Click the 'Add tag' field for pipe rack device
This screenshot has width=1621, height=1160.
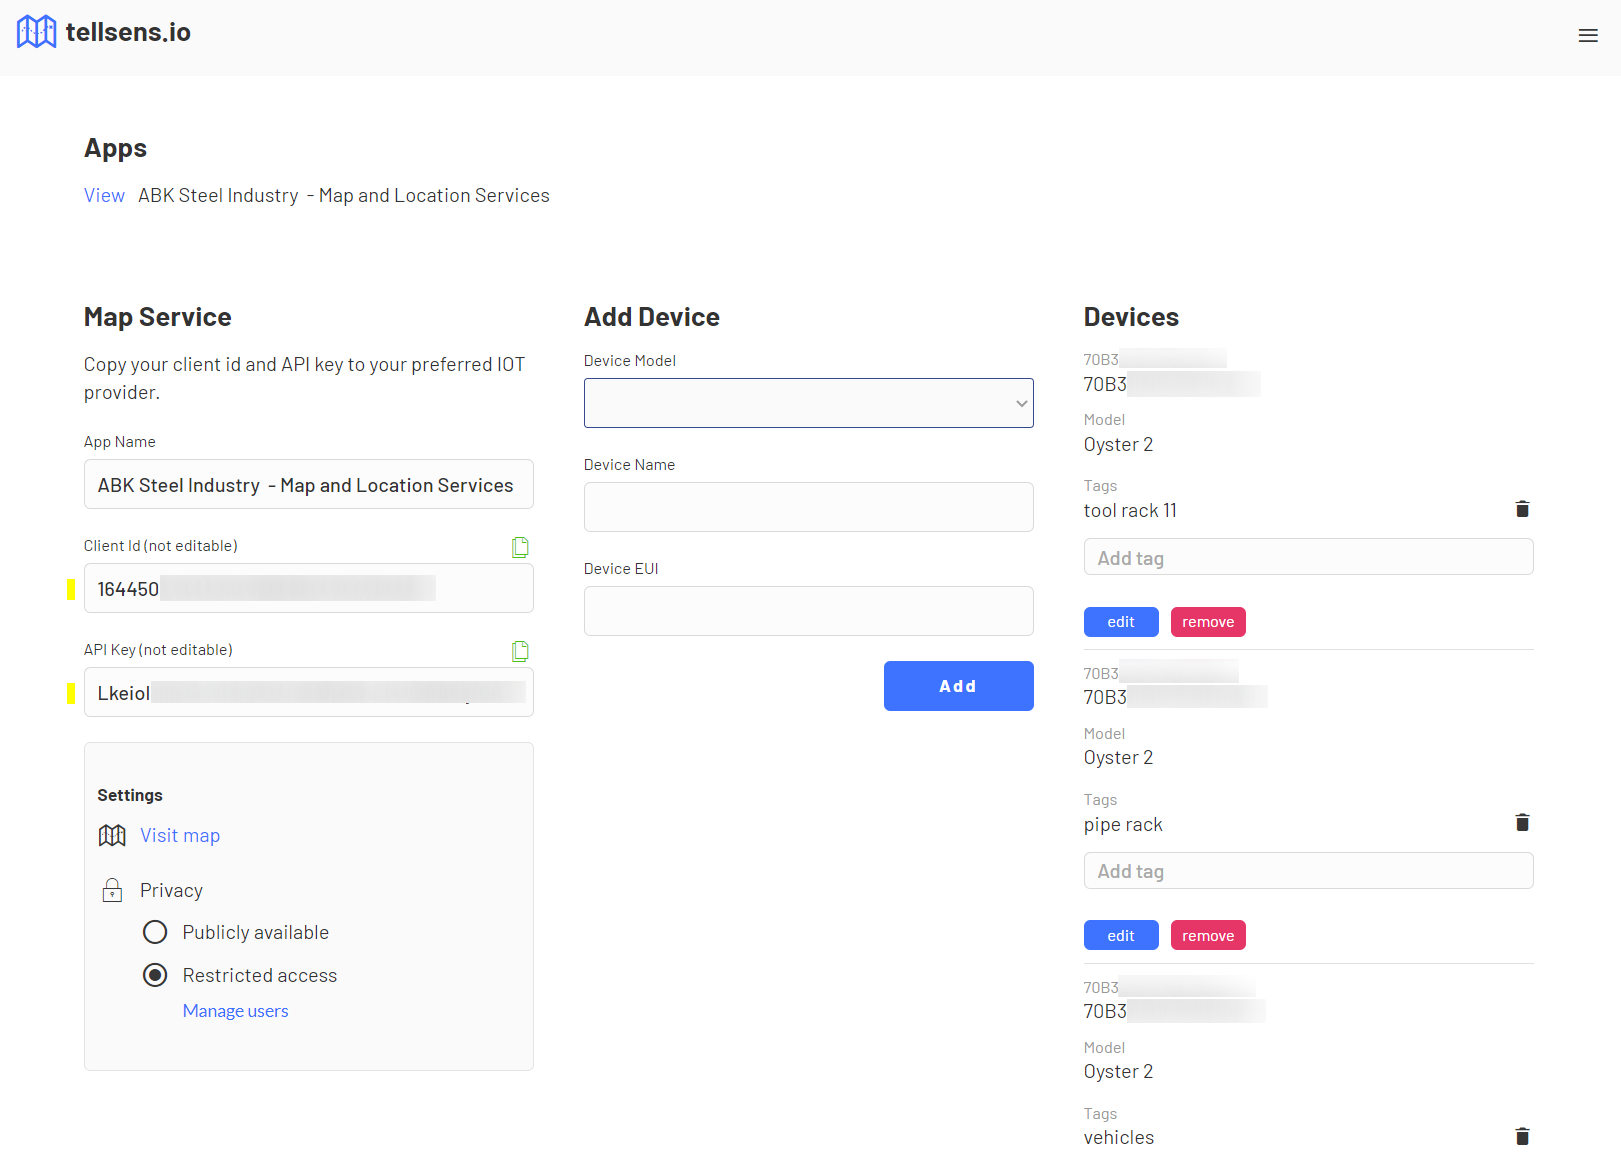[1308, 870]
